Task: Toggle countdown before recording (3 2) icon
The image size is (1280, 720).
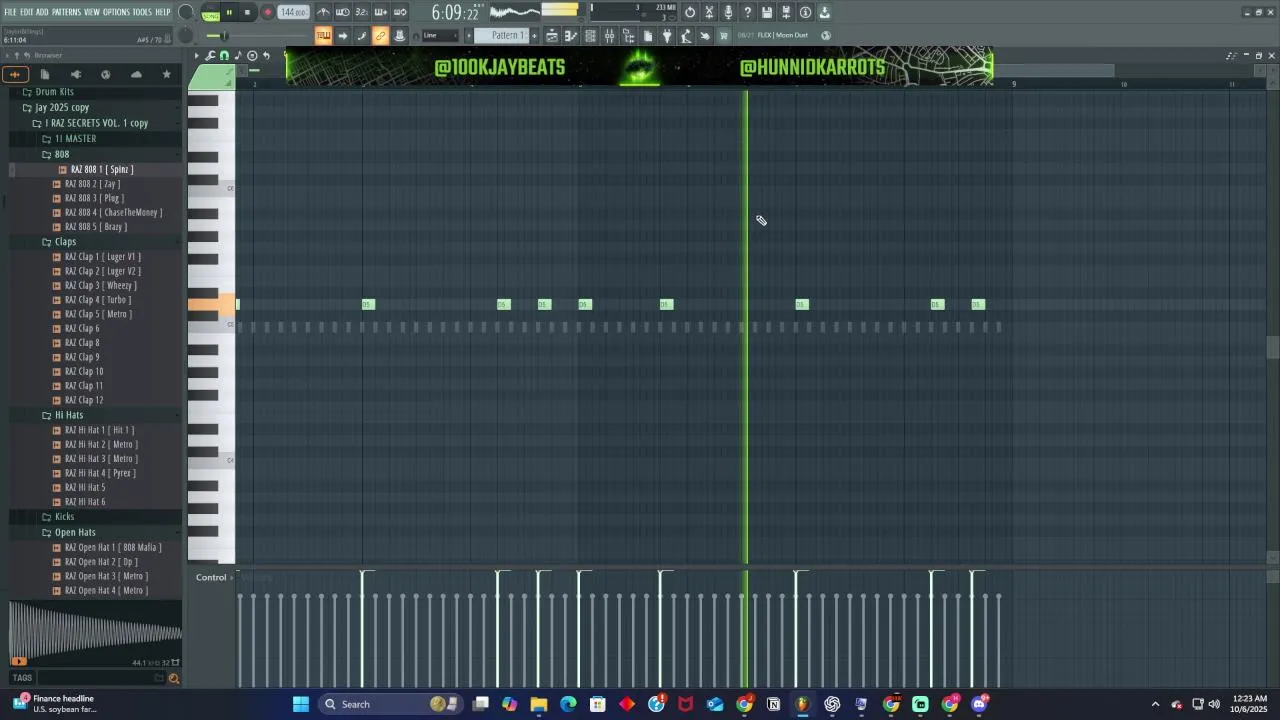Action: click(361, 12)
